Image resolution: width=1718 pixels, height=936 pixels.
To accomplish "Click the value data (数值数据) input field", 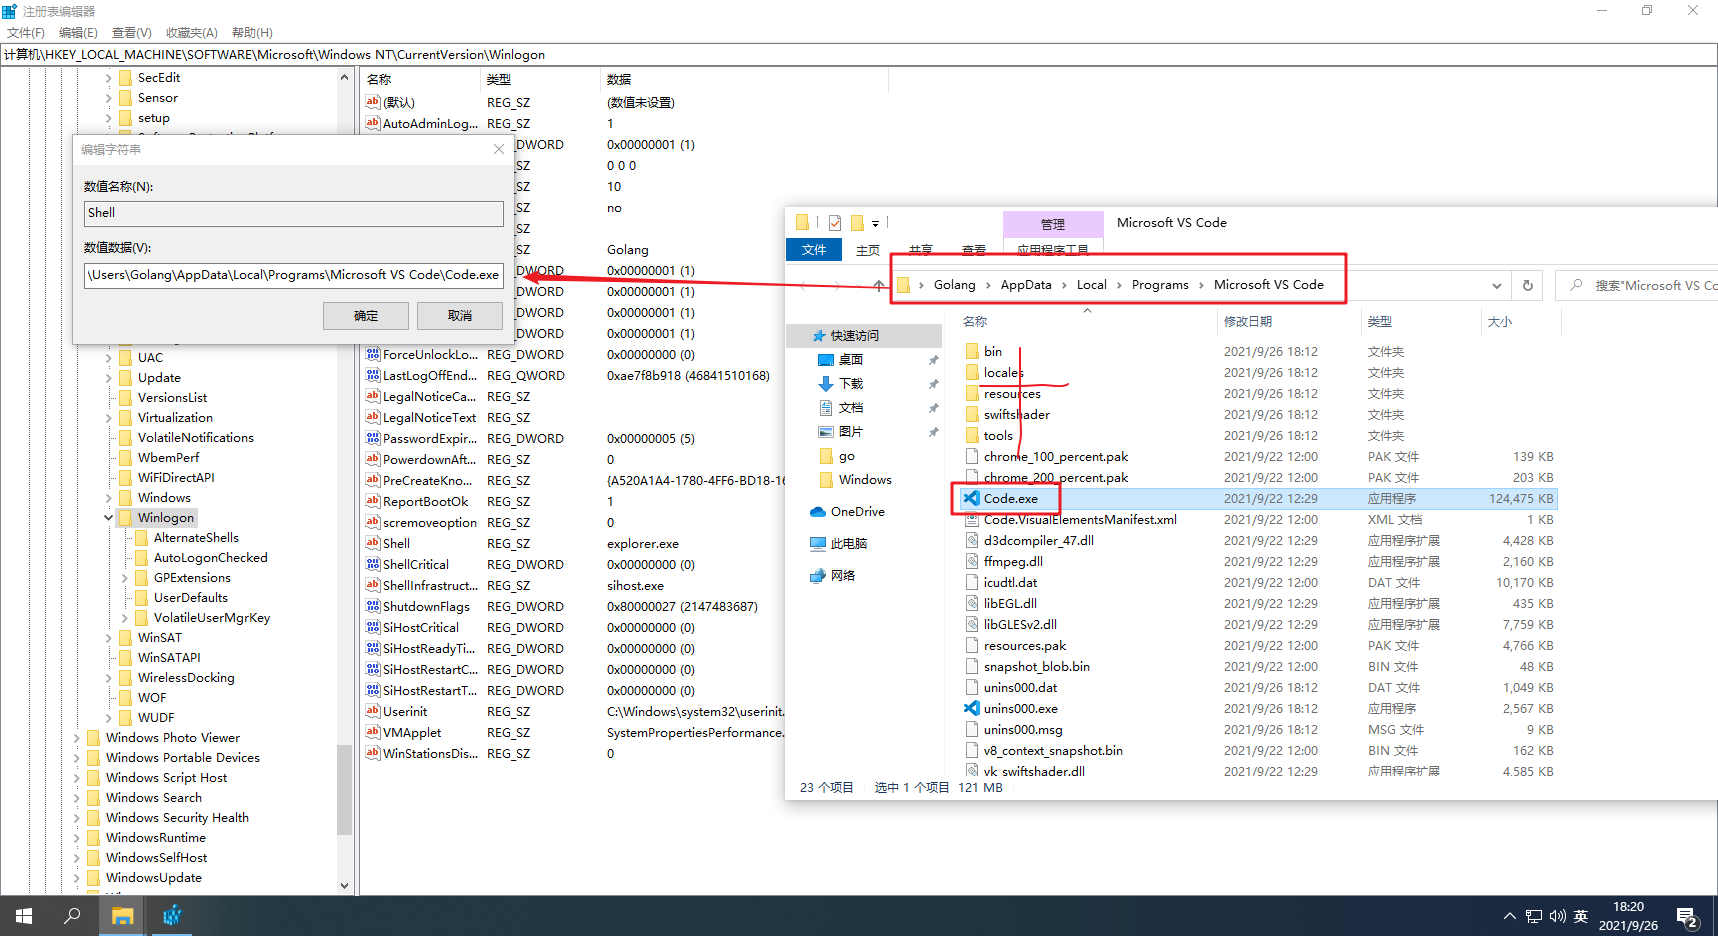I will tap(294, 275).
